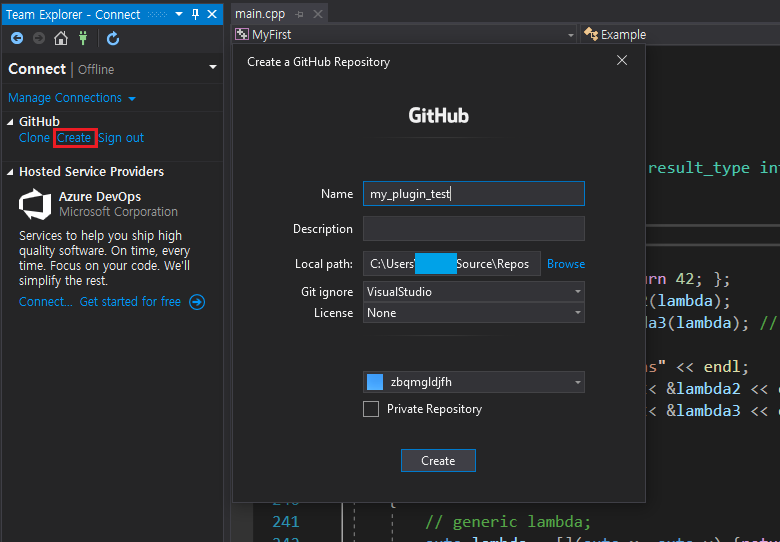
Task: Expand the Connect page dropdown arrow
Action: (213, 67)
